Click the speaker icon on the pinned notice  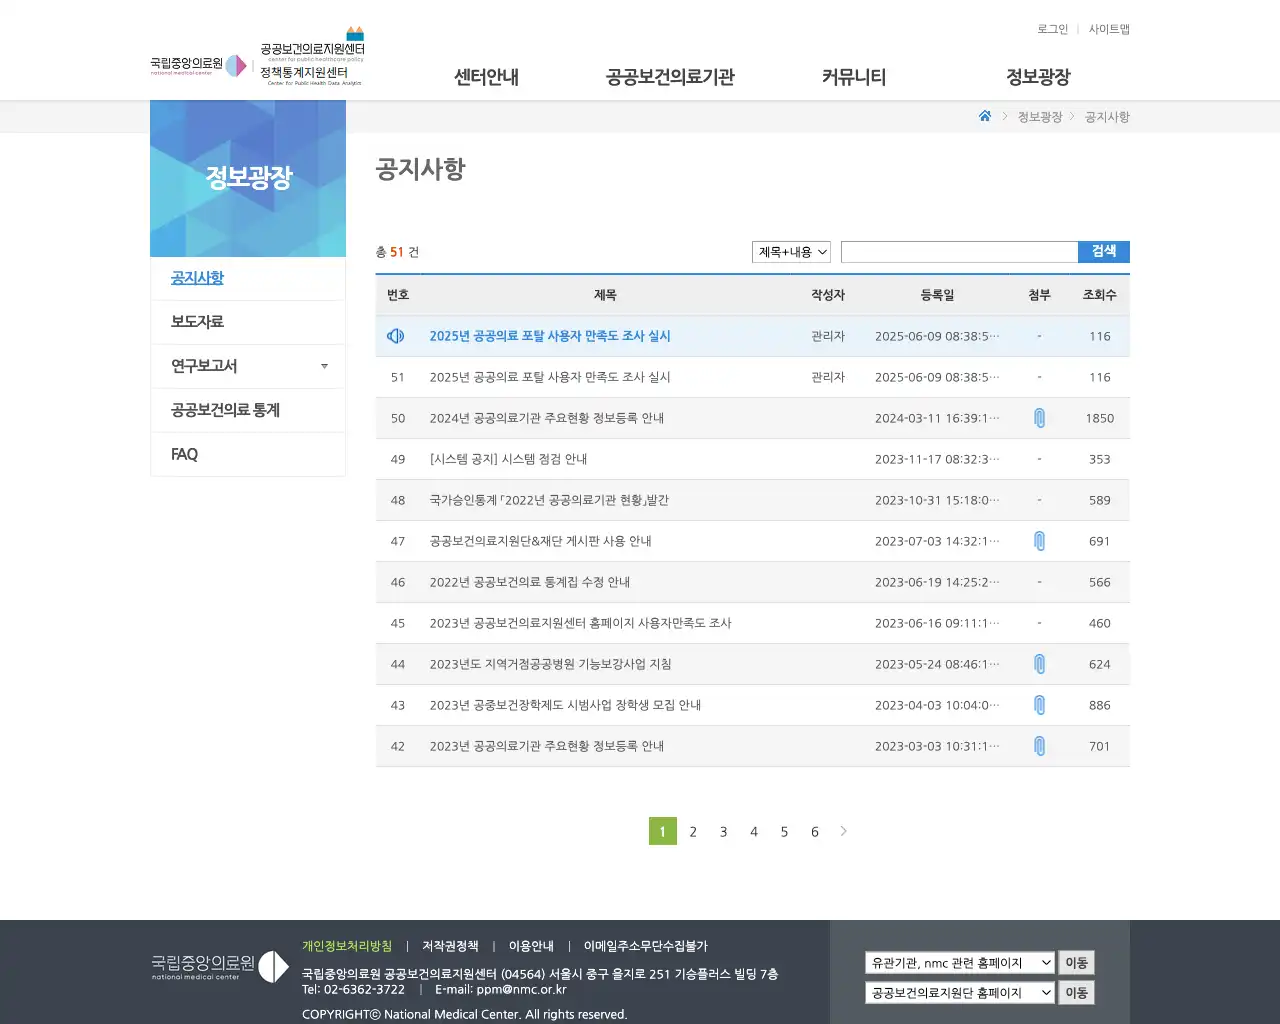pyautogui.click(x=396, y=336)
